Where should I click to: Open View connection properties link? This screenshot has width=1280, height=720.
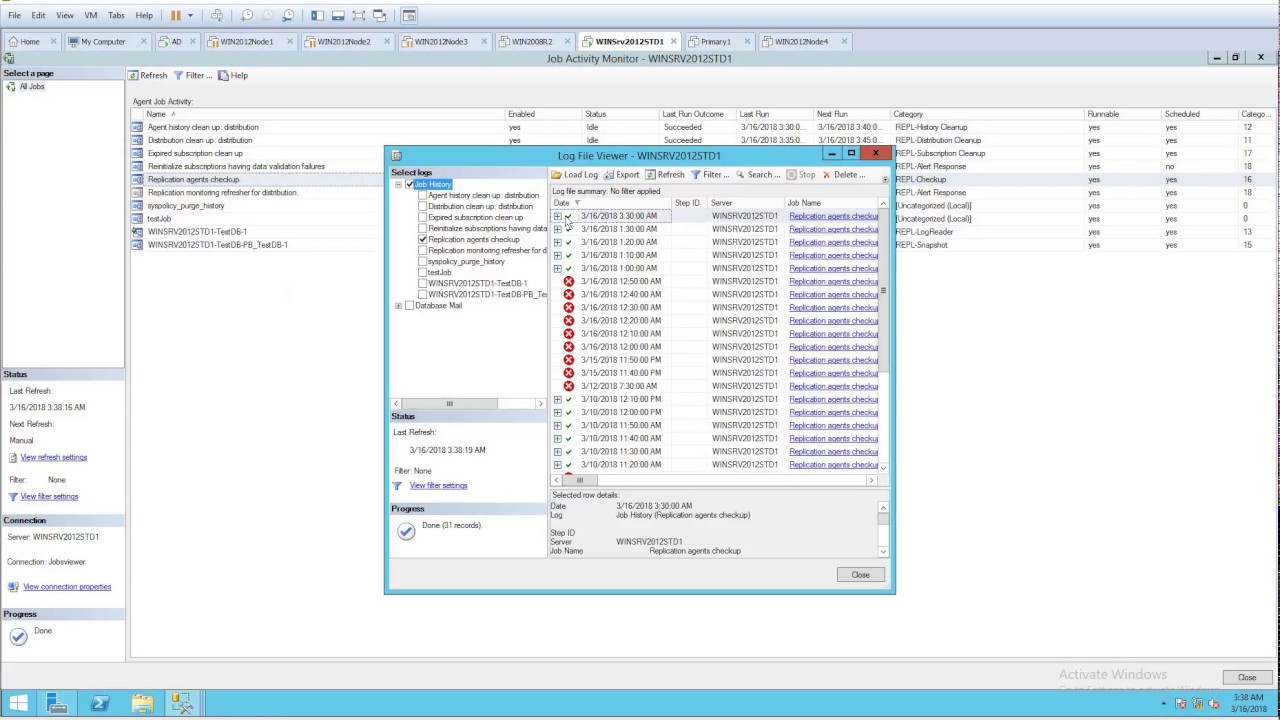(x=67, y=587)
